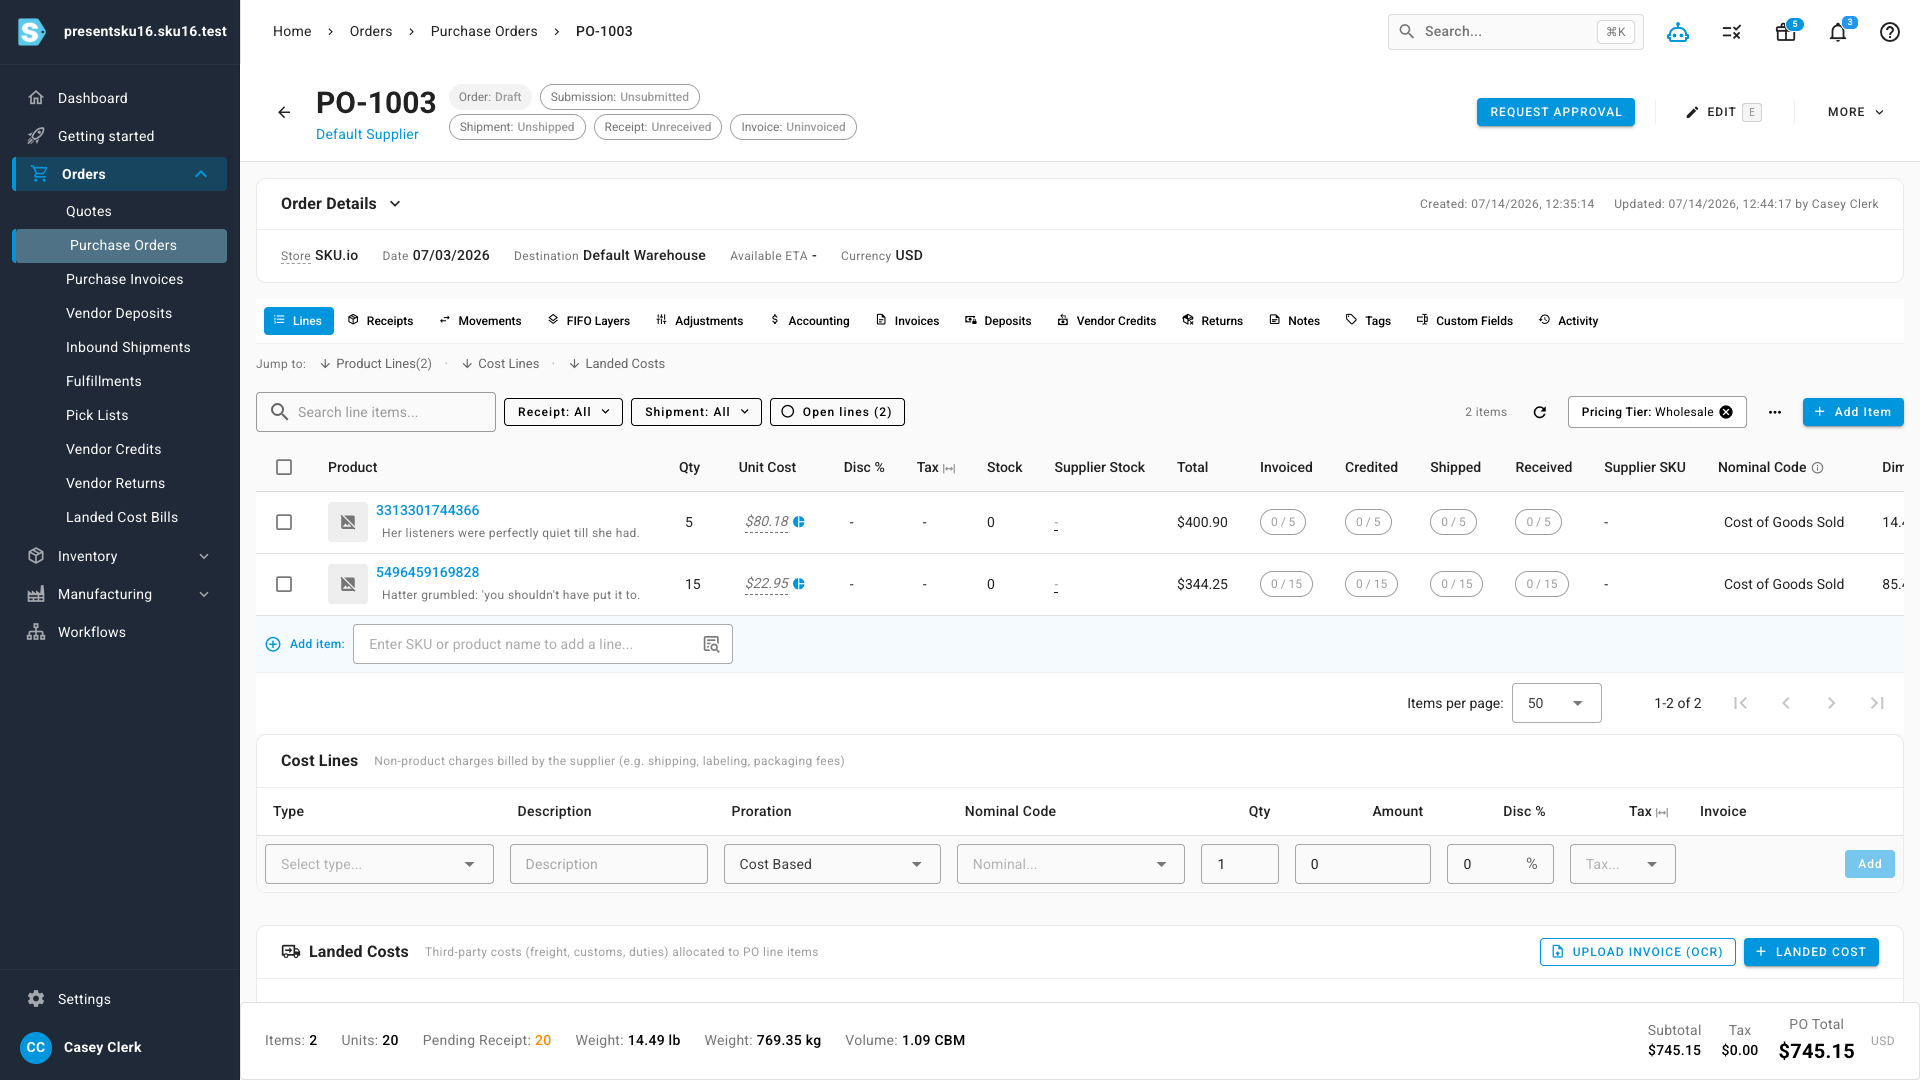The image size is (1920, 1080).
Task: Click the UPLOAD INVOICE (OCR) button
Action: (x=1637, y=952)
